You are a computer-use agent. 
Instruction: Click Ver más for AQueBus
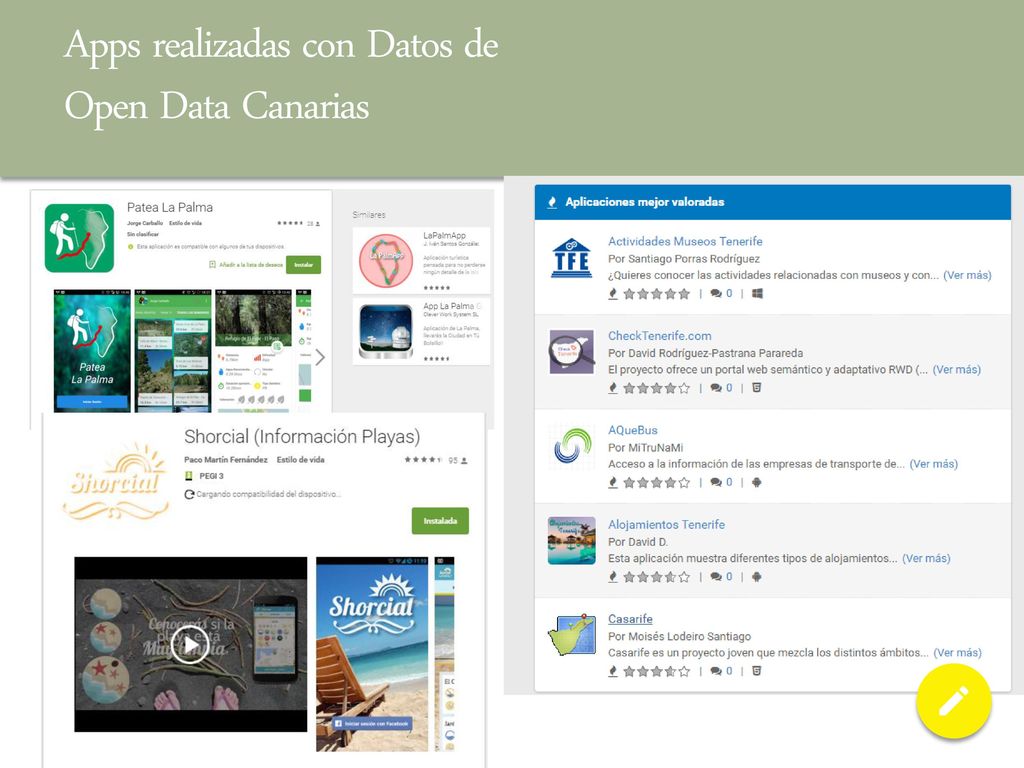(934, 464)
